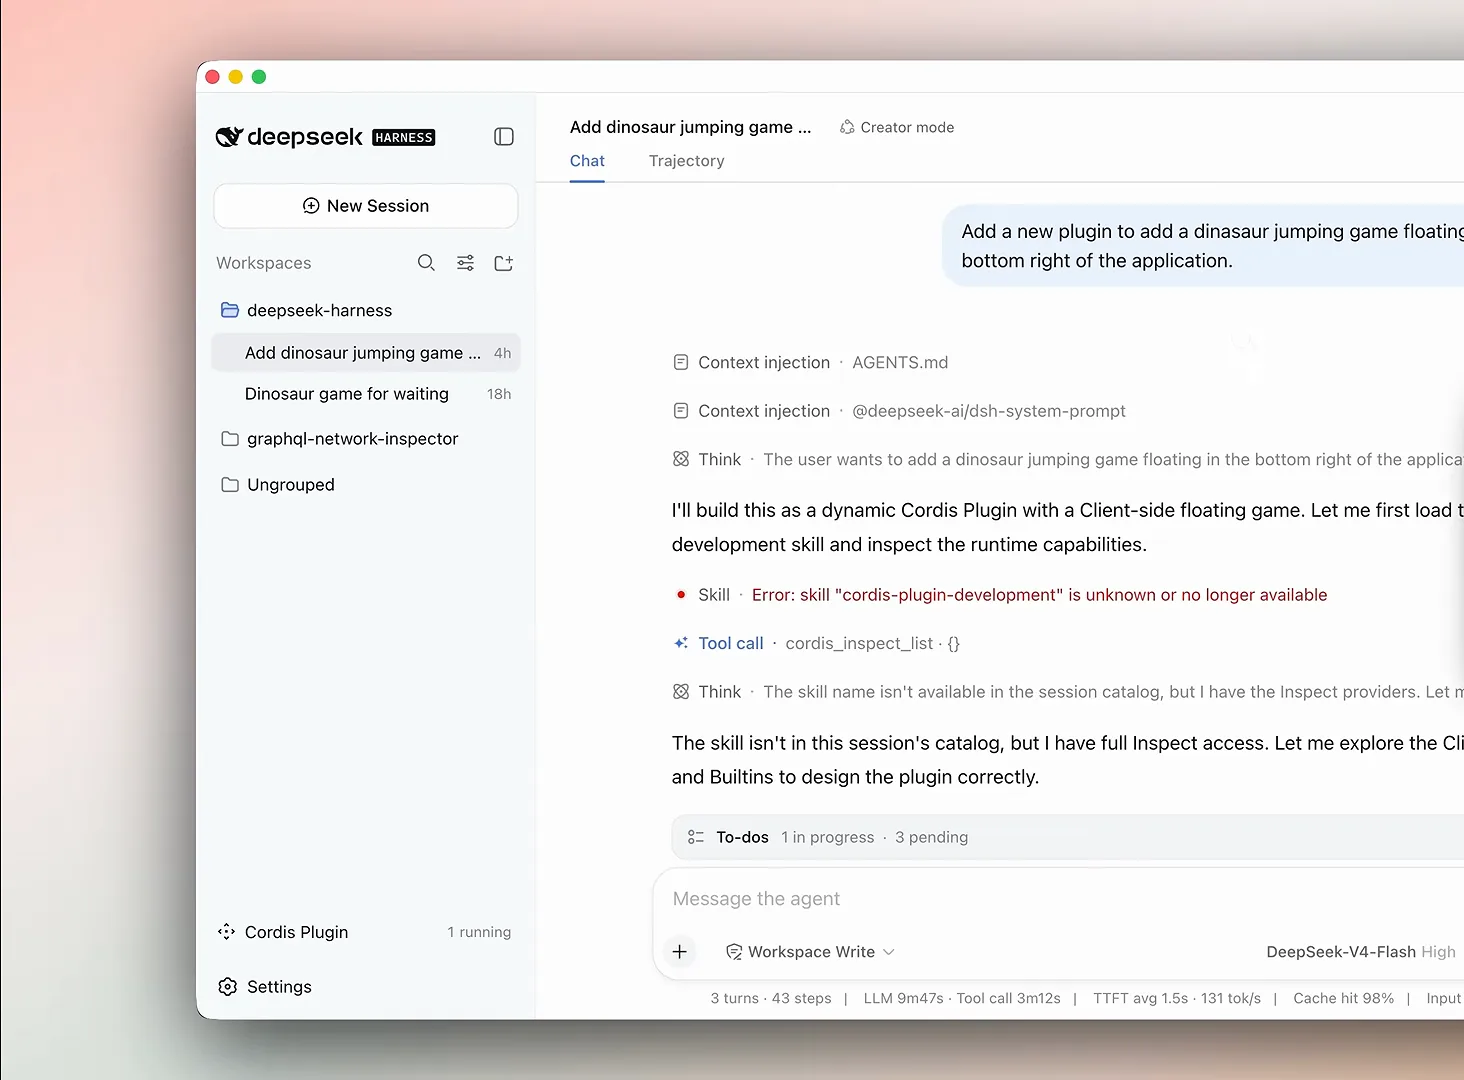The height and width of the screenshot is (1080, 1464).
Task: Click the Creator mode icon
Action: tap(847, 127)
